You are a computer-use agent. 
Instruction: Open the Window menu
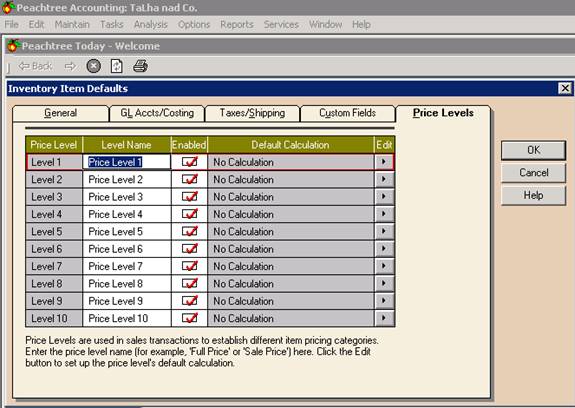point(325,25)
